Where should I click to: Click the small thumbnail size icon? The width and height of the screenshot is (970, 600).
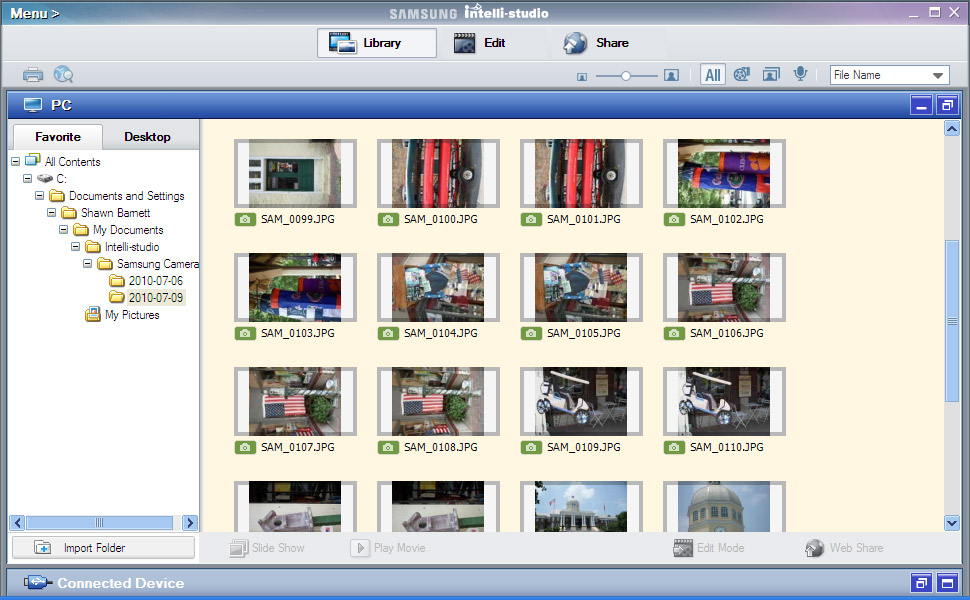(581, 76)
